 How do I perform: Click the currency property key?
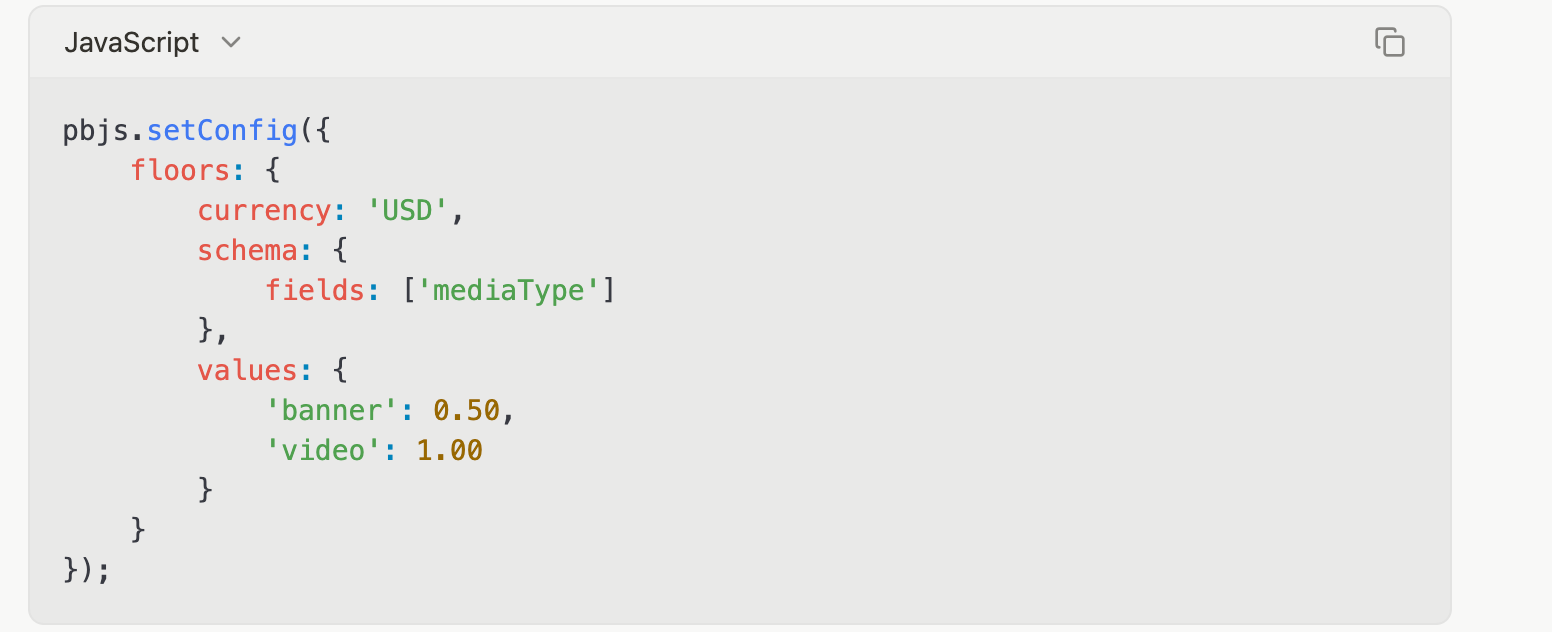[x=265, y=211]
